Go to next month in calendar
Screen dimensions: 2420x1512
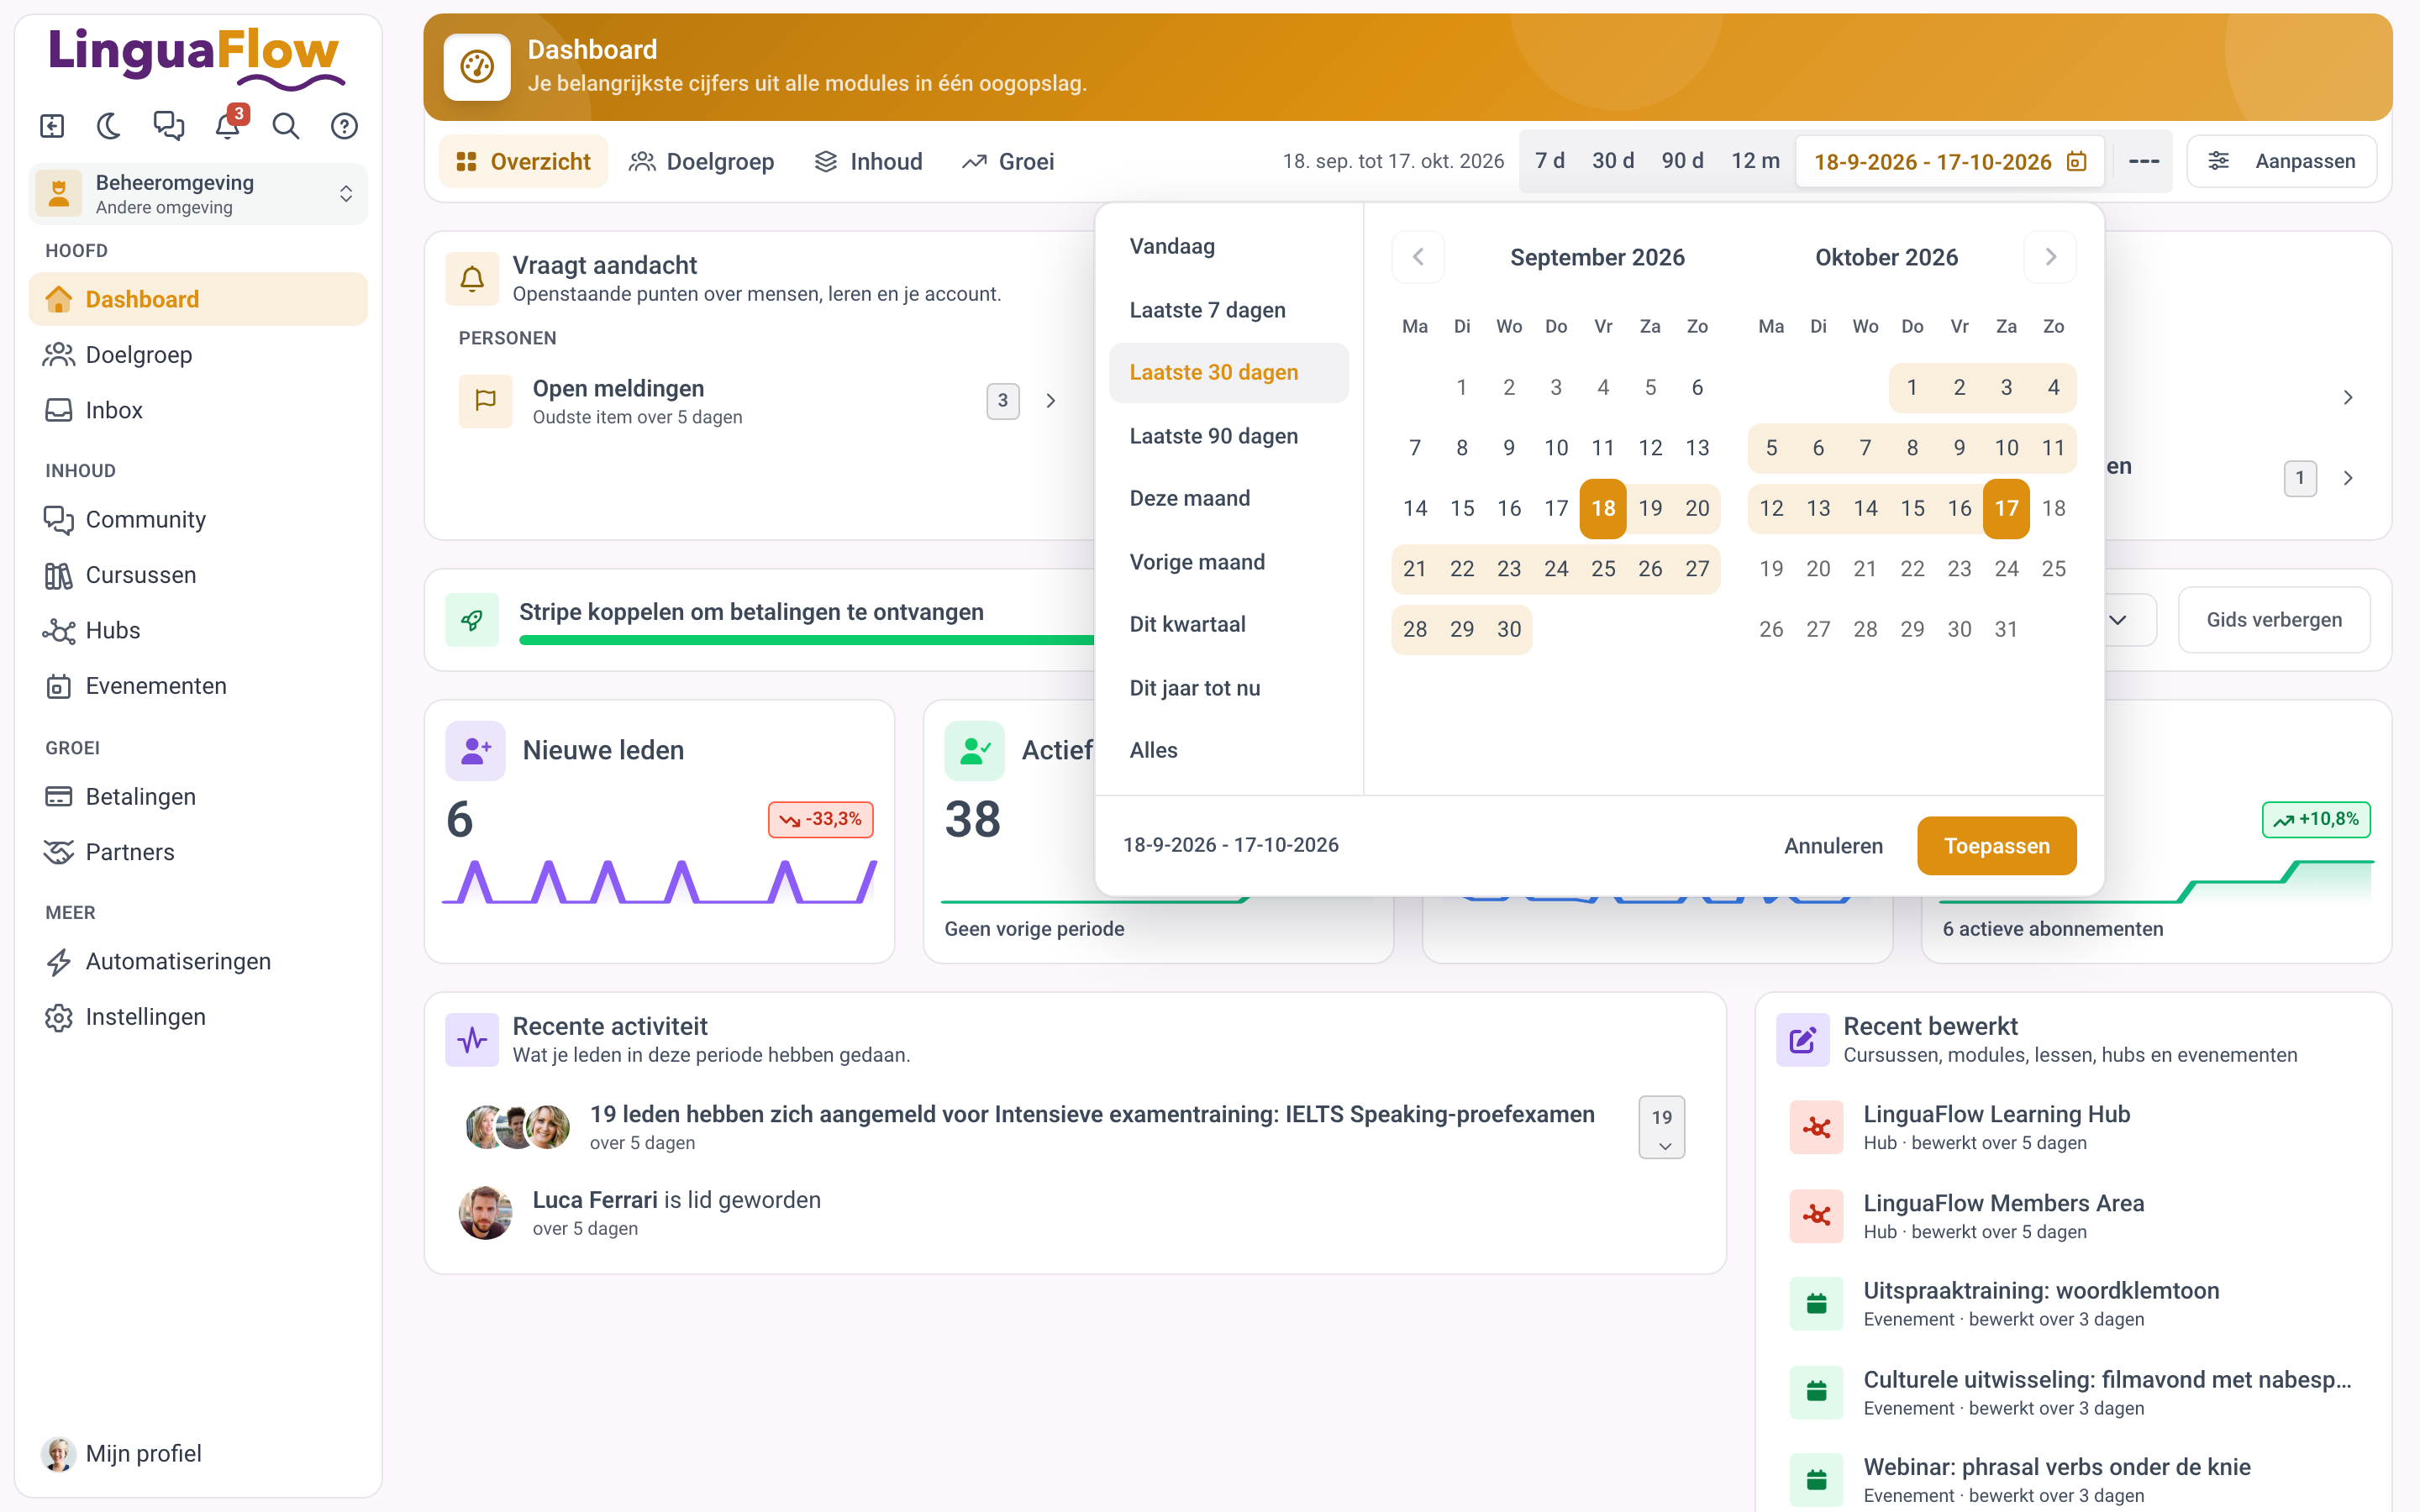click(2050, 257)
